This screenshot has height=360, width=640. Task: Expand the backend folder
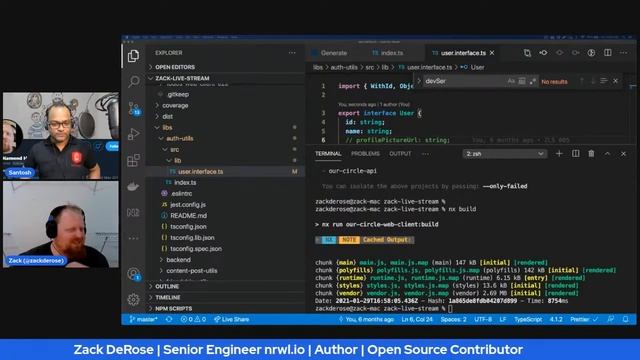pyautogui.click(x=178, y=260)
